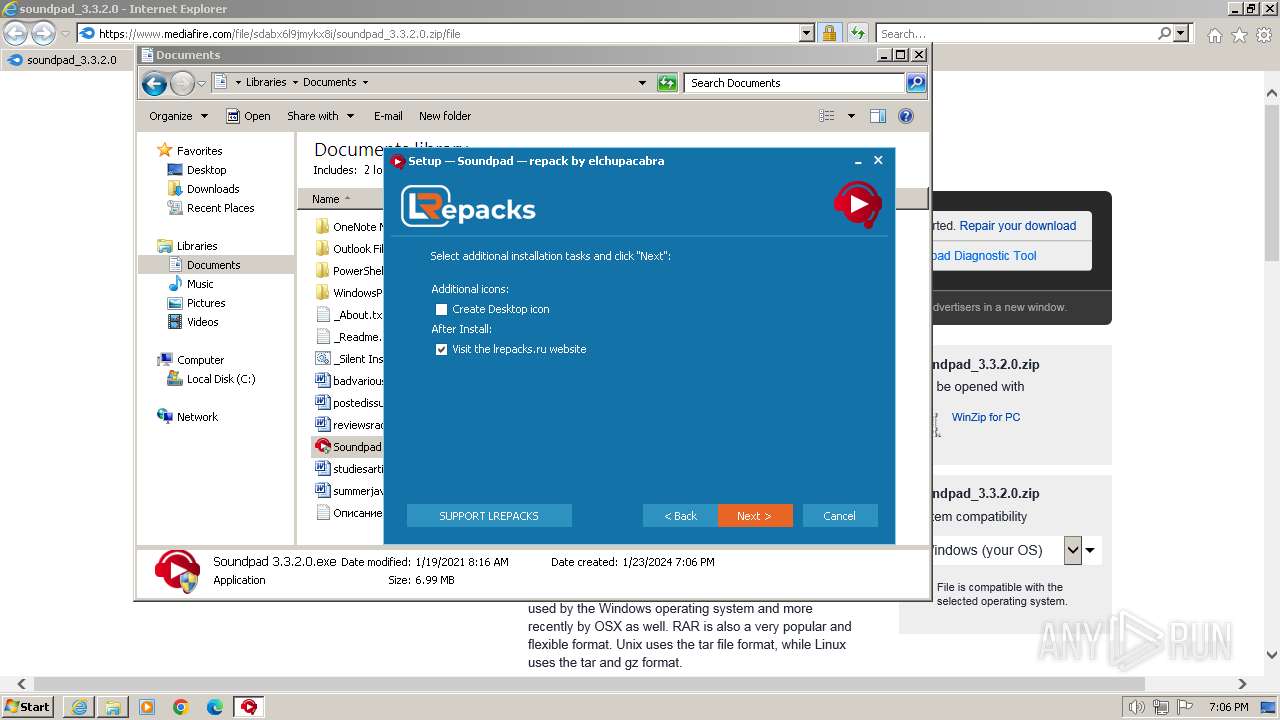
Task: Check the Create Desktop icon checkbox
Action: 441,309
